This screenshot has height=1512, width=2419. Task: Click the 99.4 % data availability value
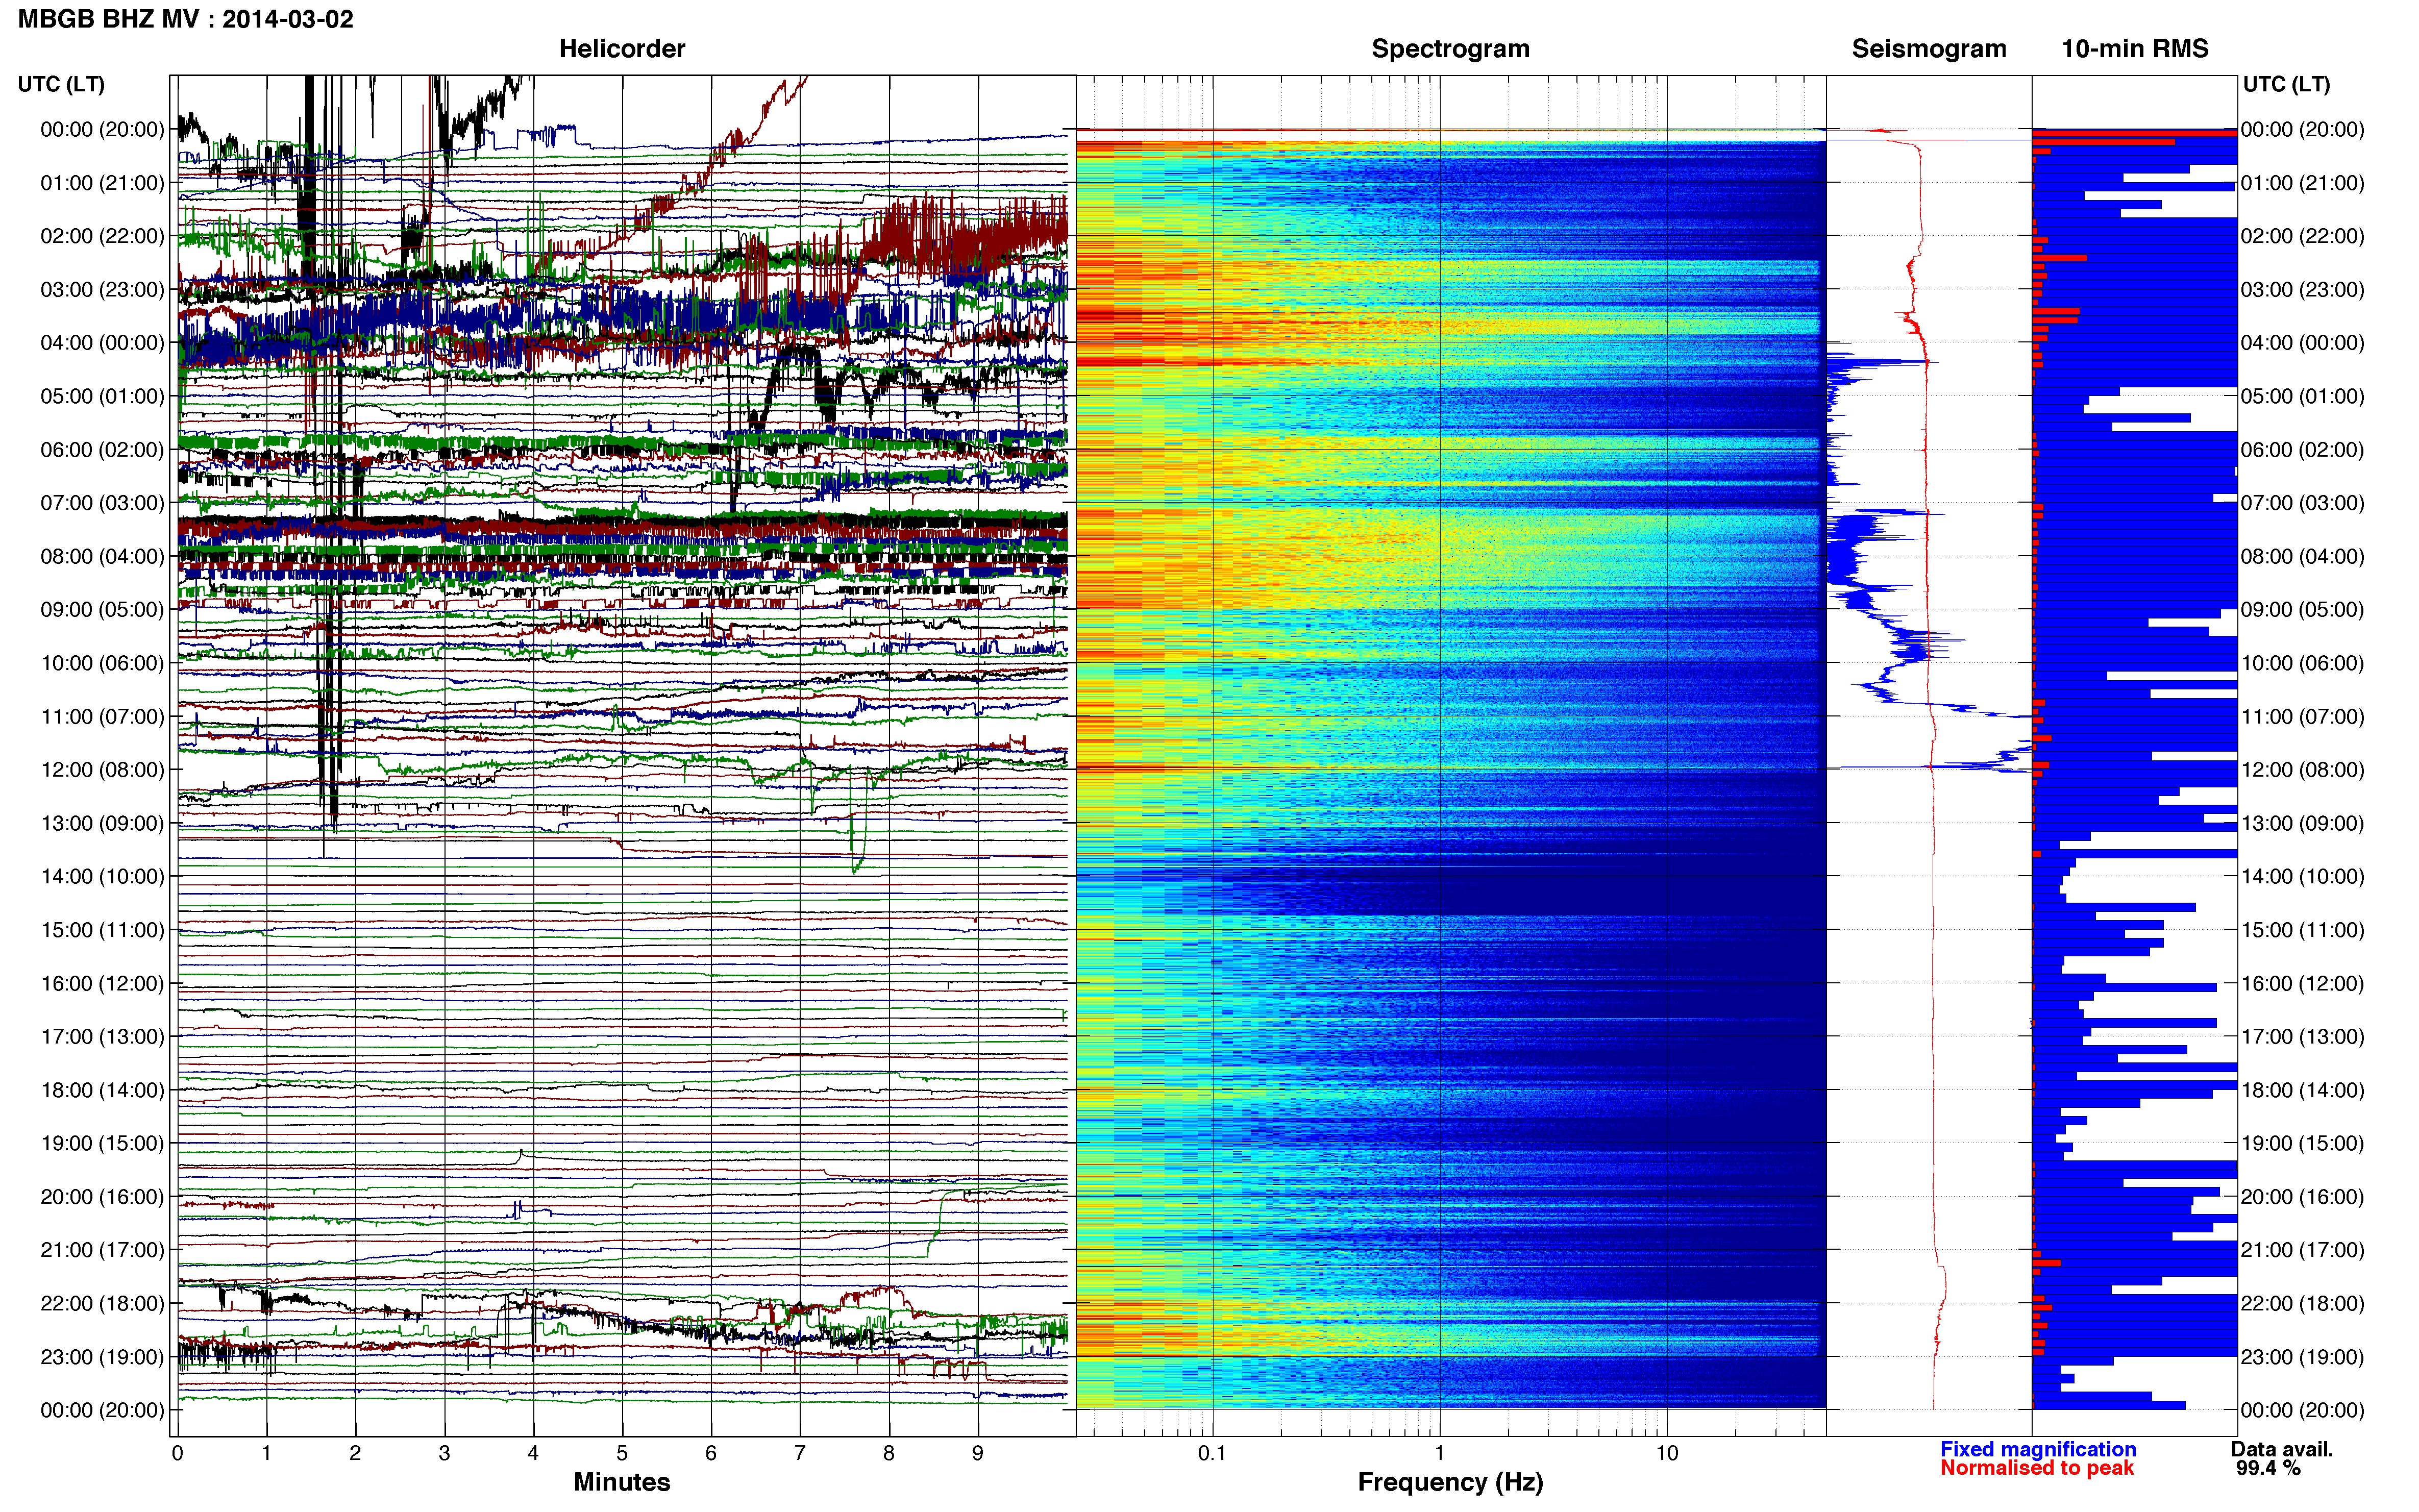pos(2268,1468)
